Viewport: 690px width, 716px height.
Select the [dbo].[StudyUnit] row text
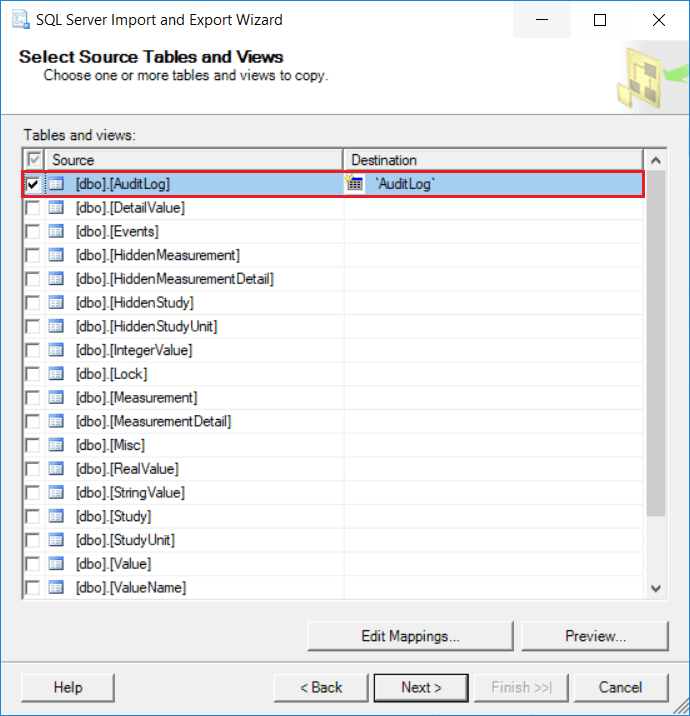point(126,540)
